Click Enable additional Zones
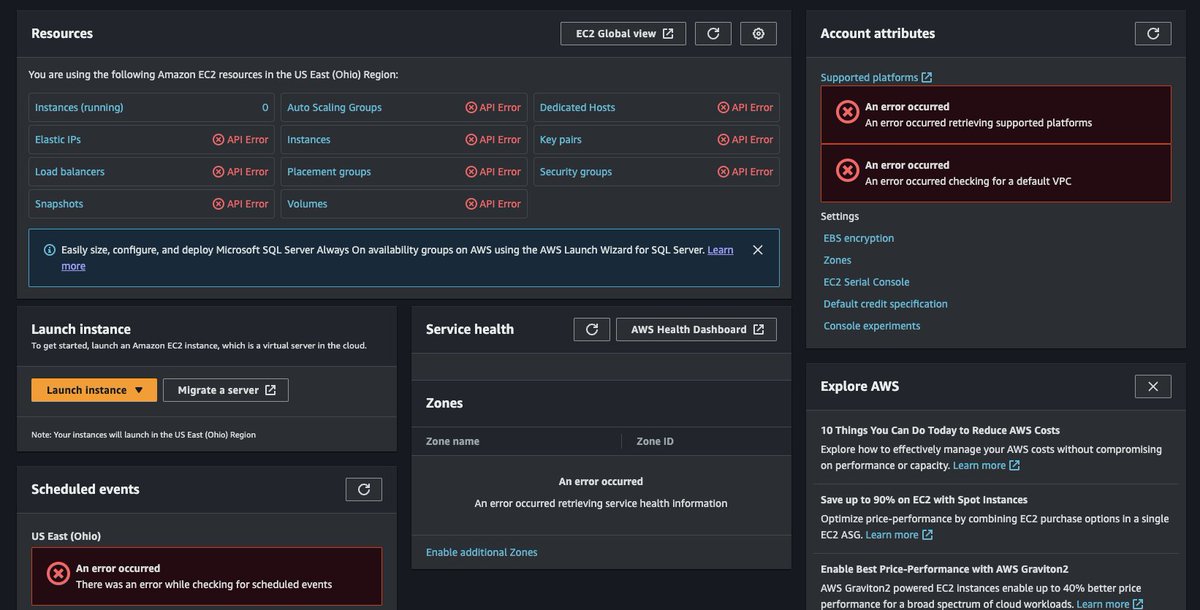This screenshot has width=1200, height=610. coord(481,551)
